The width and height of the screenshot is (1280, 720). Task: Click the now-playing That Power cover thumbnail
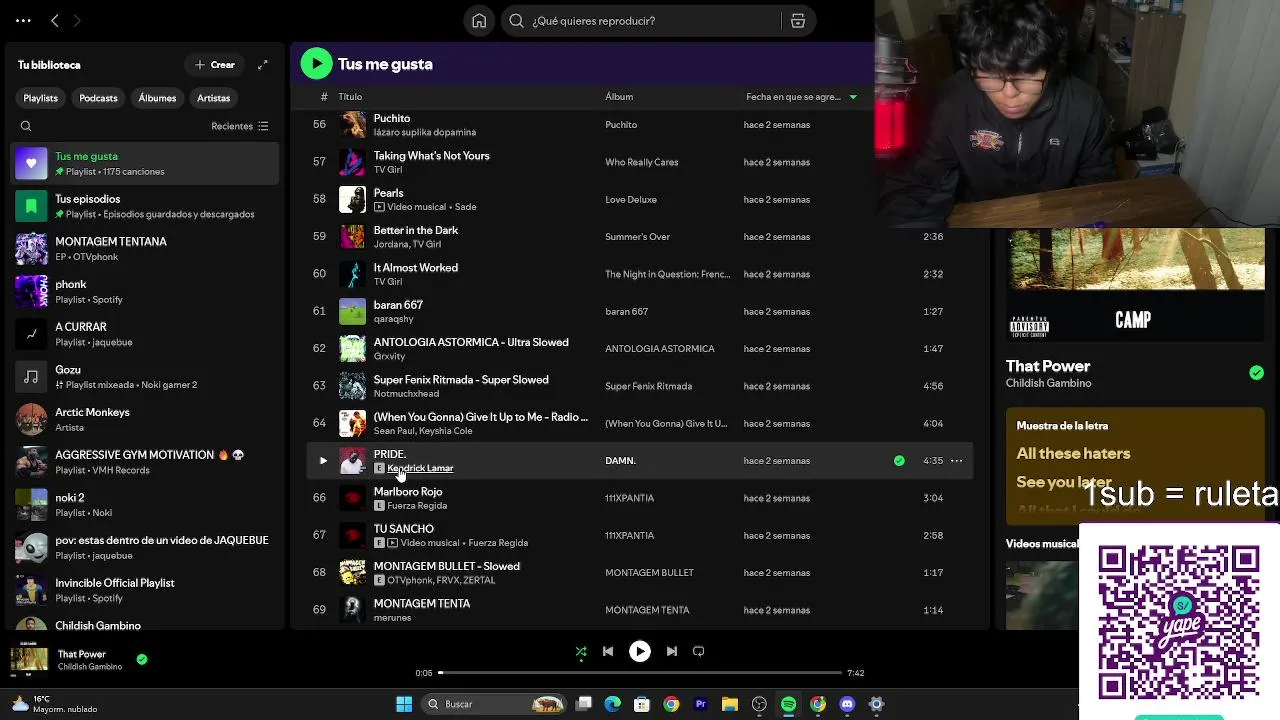pos(29,659)
